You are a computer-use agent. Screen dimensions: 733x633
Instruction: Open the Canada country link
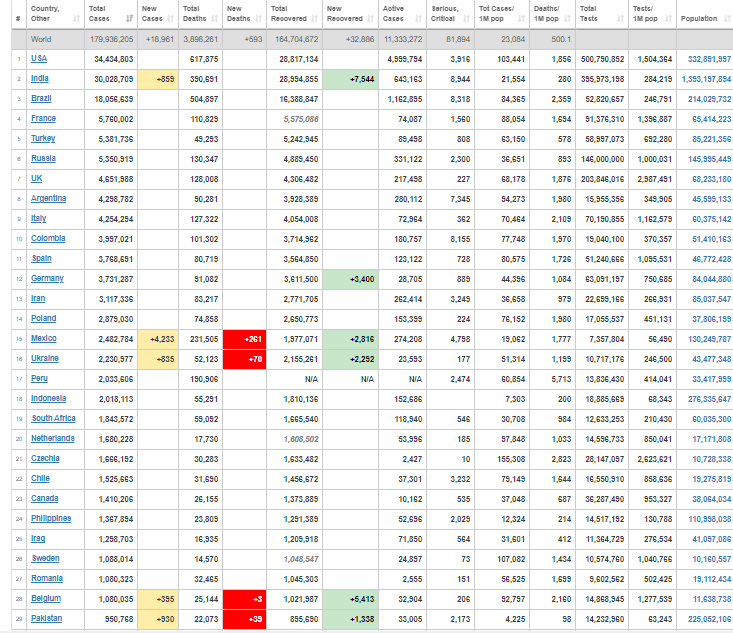[44, 498]
